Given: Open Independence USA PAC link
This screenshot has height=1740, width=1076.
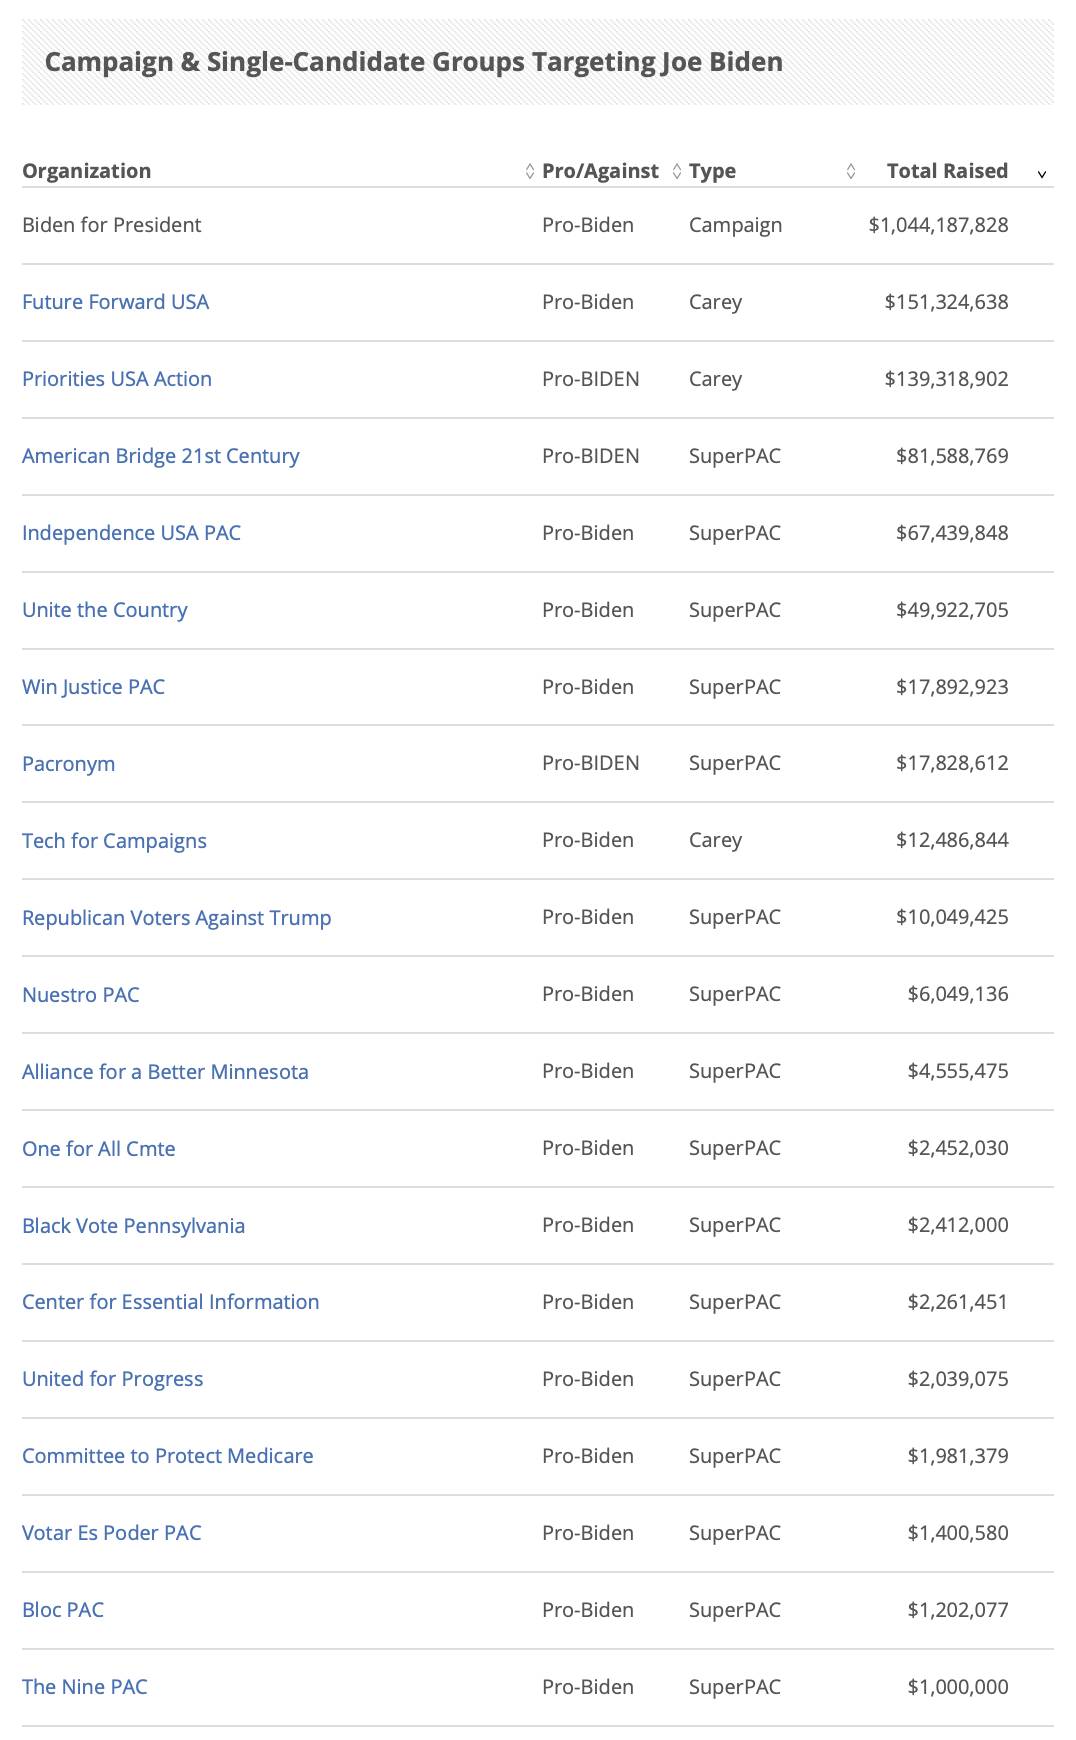Looking at the screenshot, I should coord(131,533).
